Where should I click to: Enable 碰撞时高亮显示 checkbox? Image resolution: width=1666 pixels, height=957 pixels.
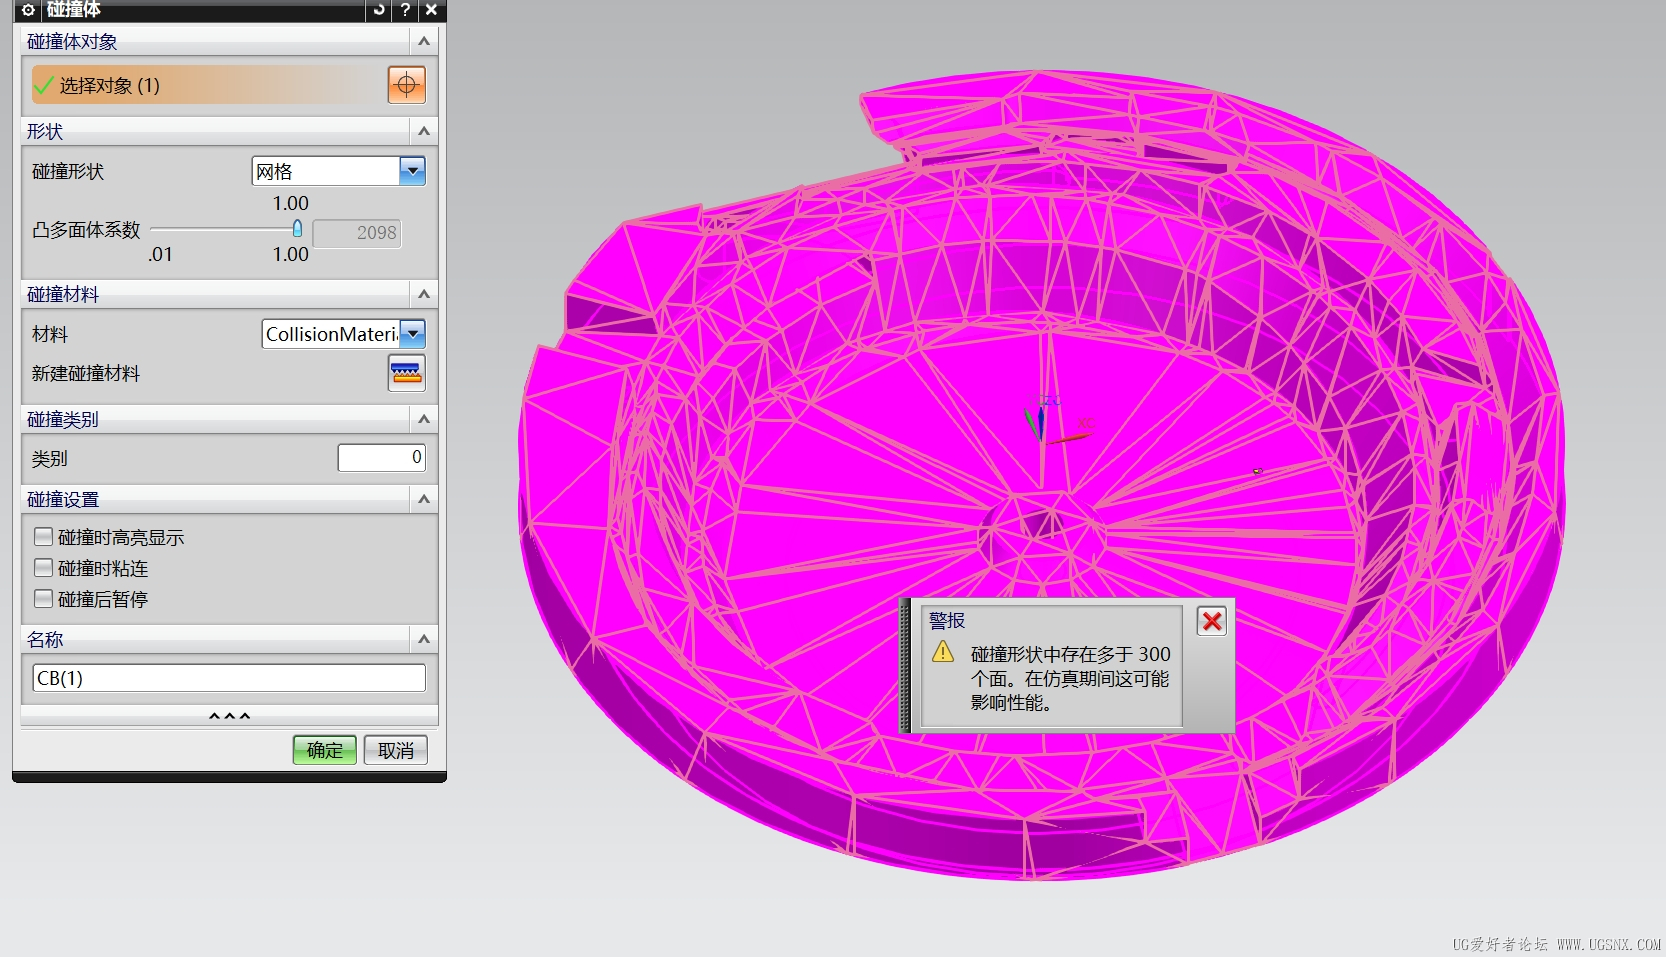(x=44, y=537)
